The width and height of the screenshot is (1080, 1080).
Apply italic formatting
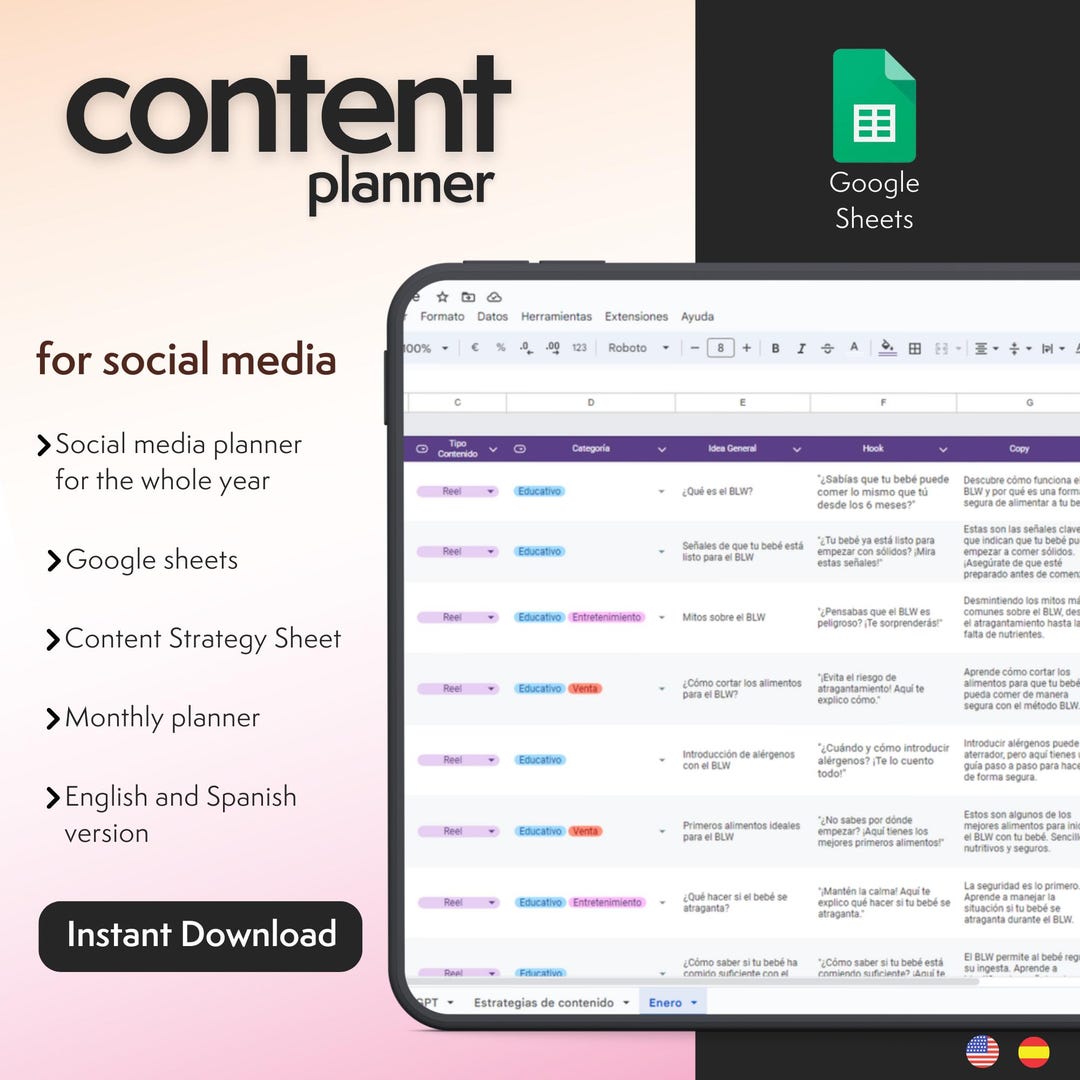point(800,348)
